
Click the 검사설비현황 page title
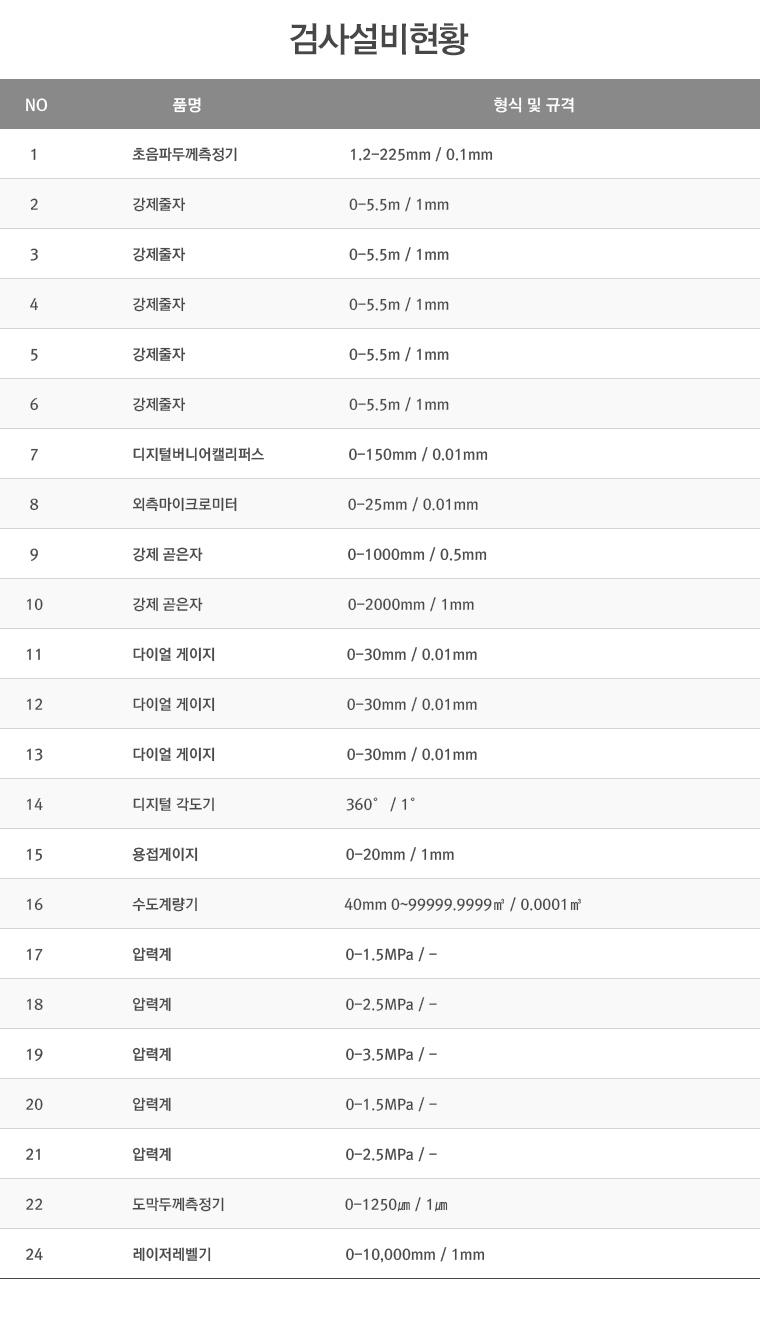pos(379,40)
